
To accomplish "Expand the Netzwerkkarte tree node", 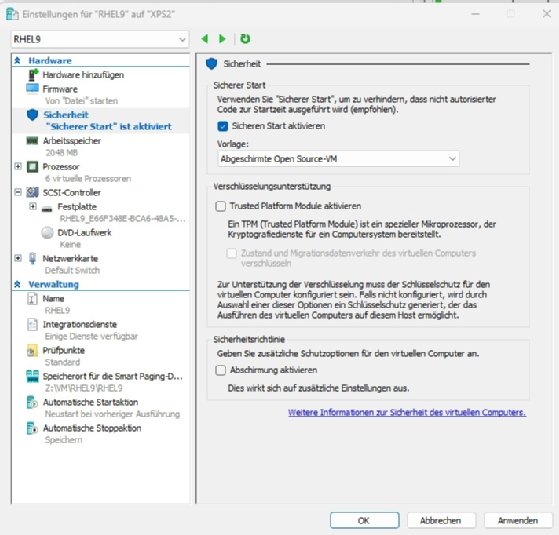I will coord(18,258).
